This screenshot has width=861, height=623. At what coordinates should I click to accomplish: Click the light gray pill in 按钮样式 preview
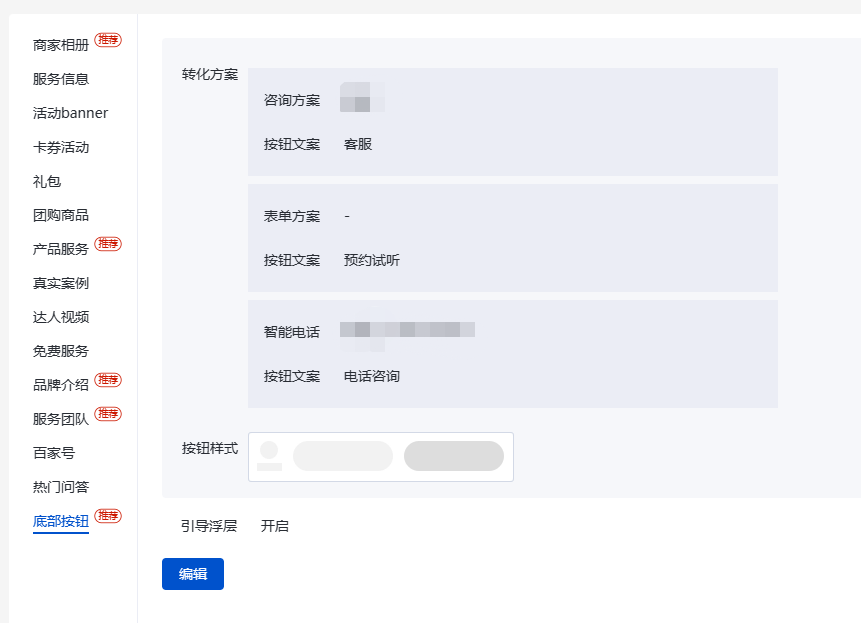pyautogui.click(x=343, y=456)
